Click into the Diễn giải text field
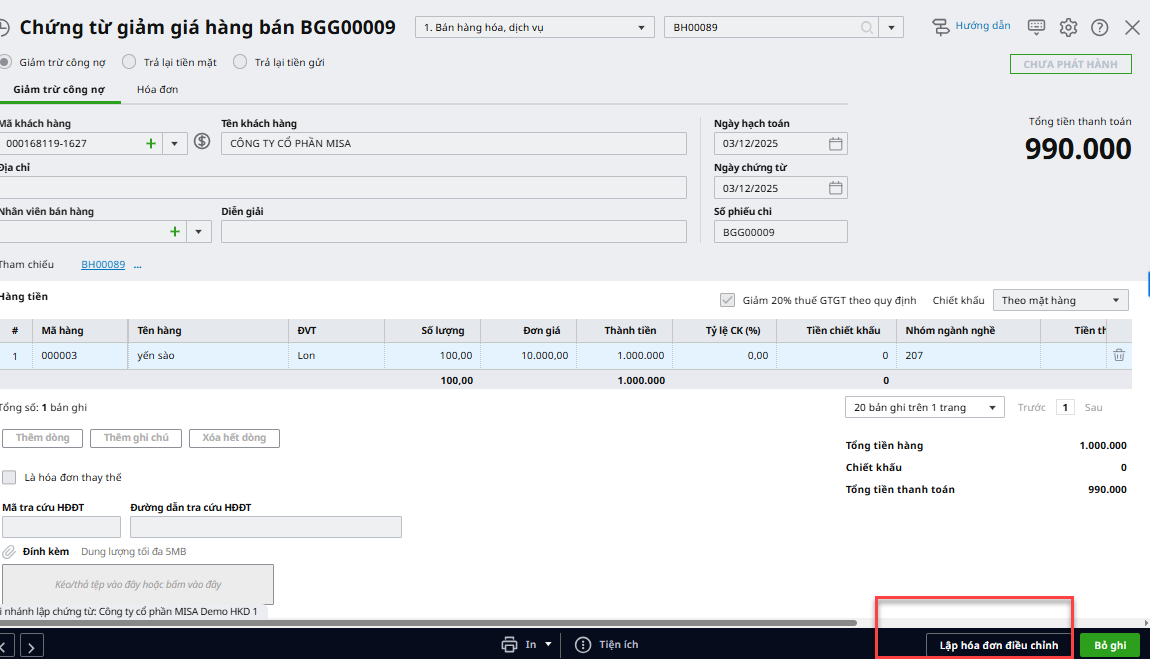 tap(453, 232)
